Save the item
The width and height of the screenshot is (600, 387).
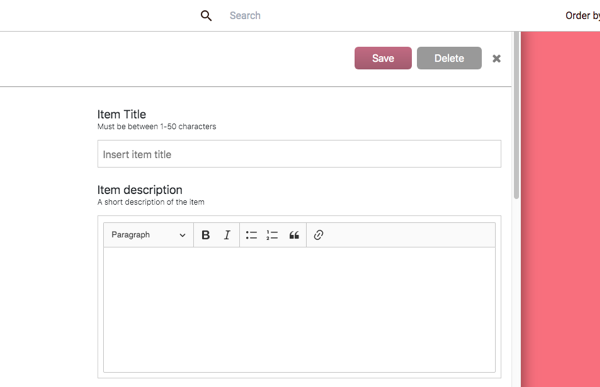[x=383, y=58]
